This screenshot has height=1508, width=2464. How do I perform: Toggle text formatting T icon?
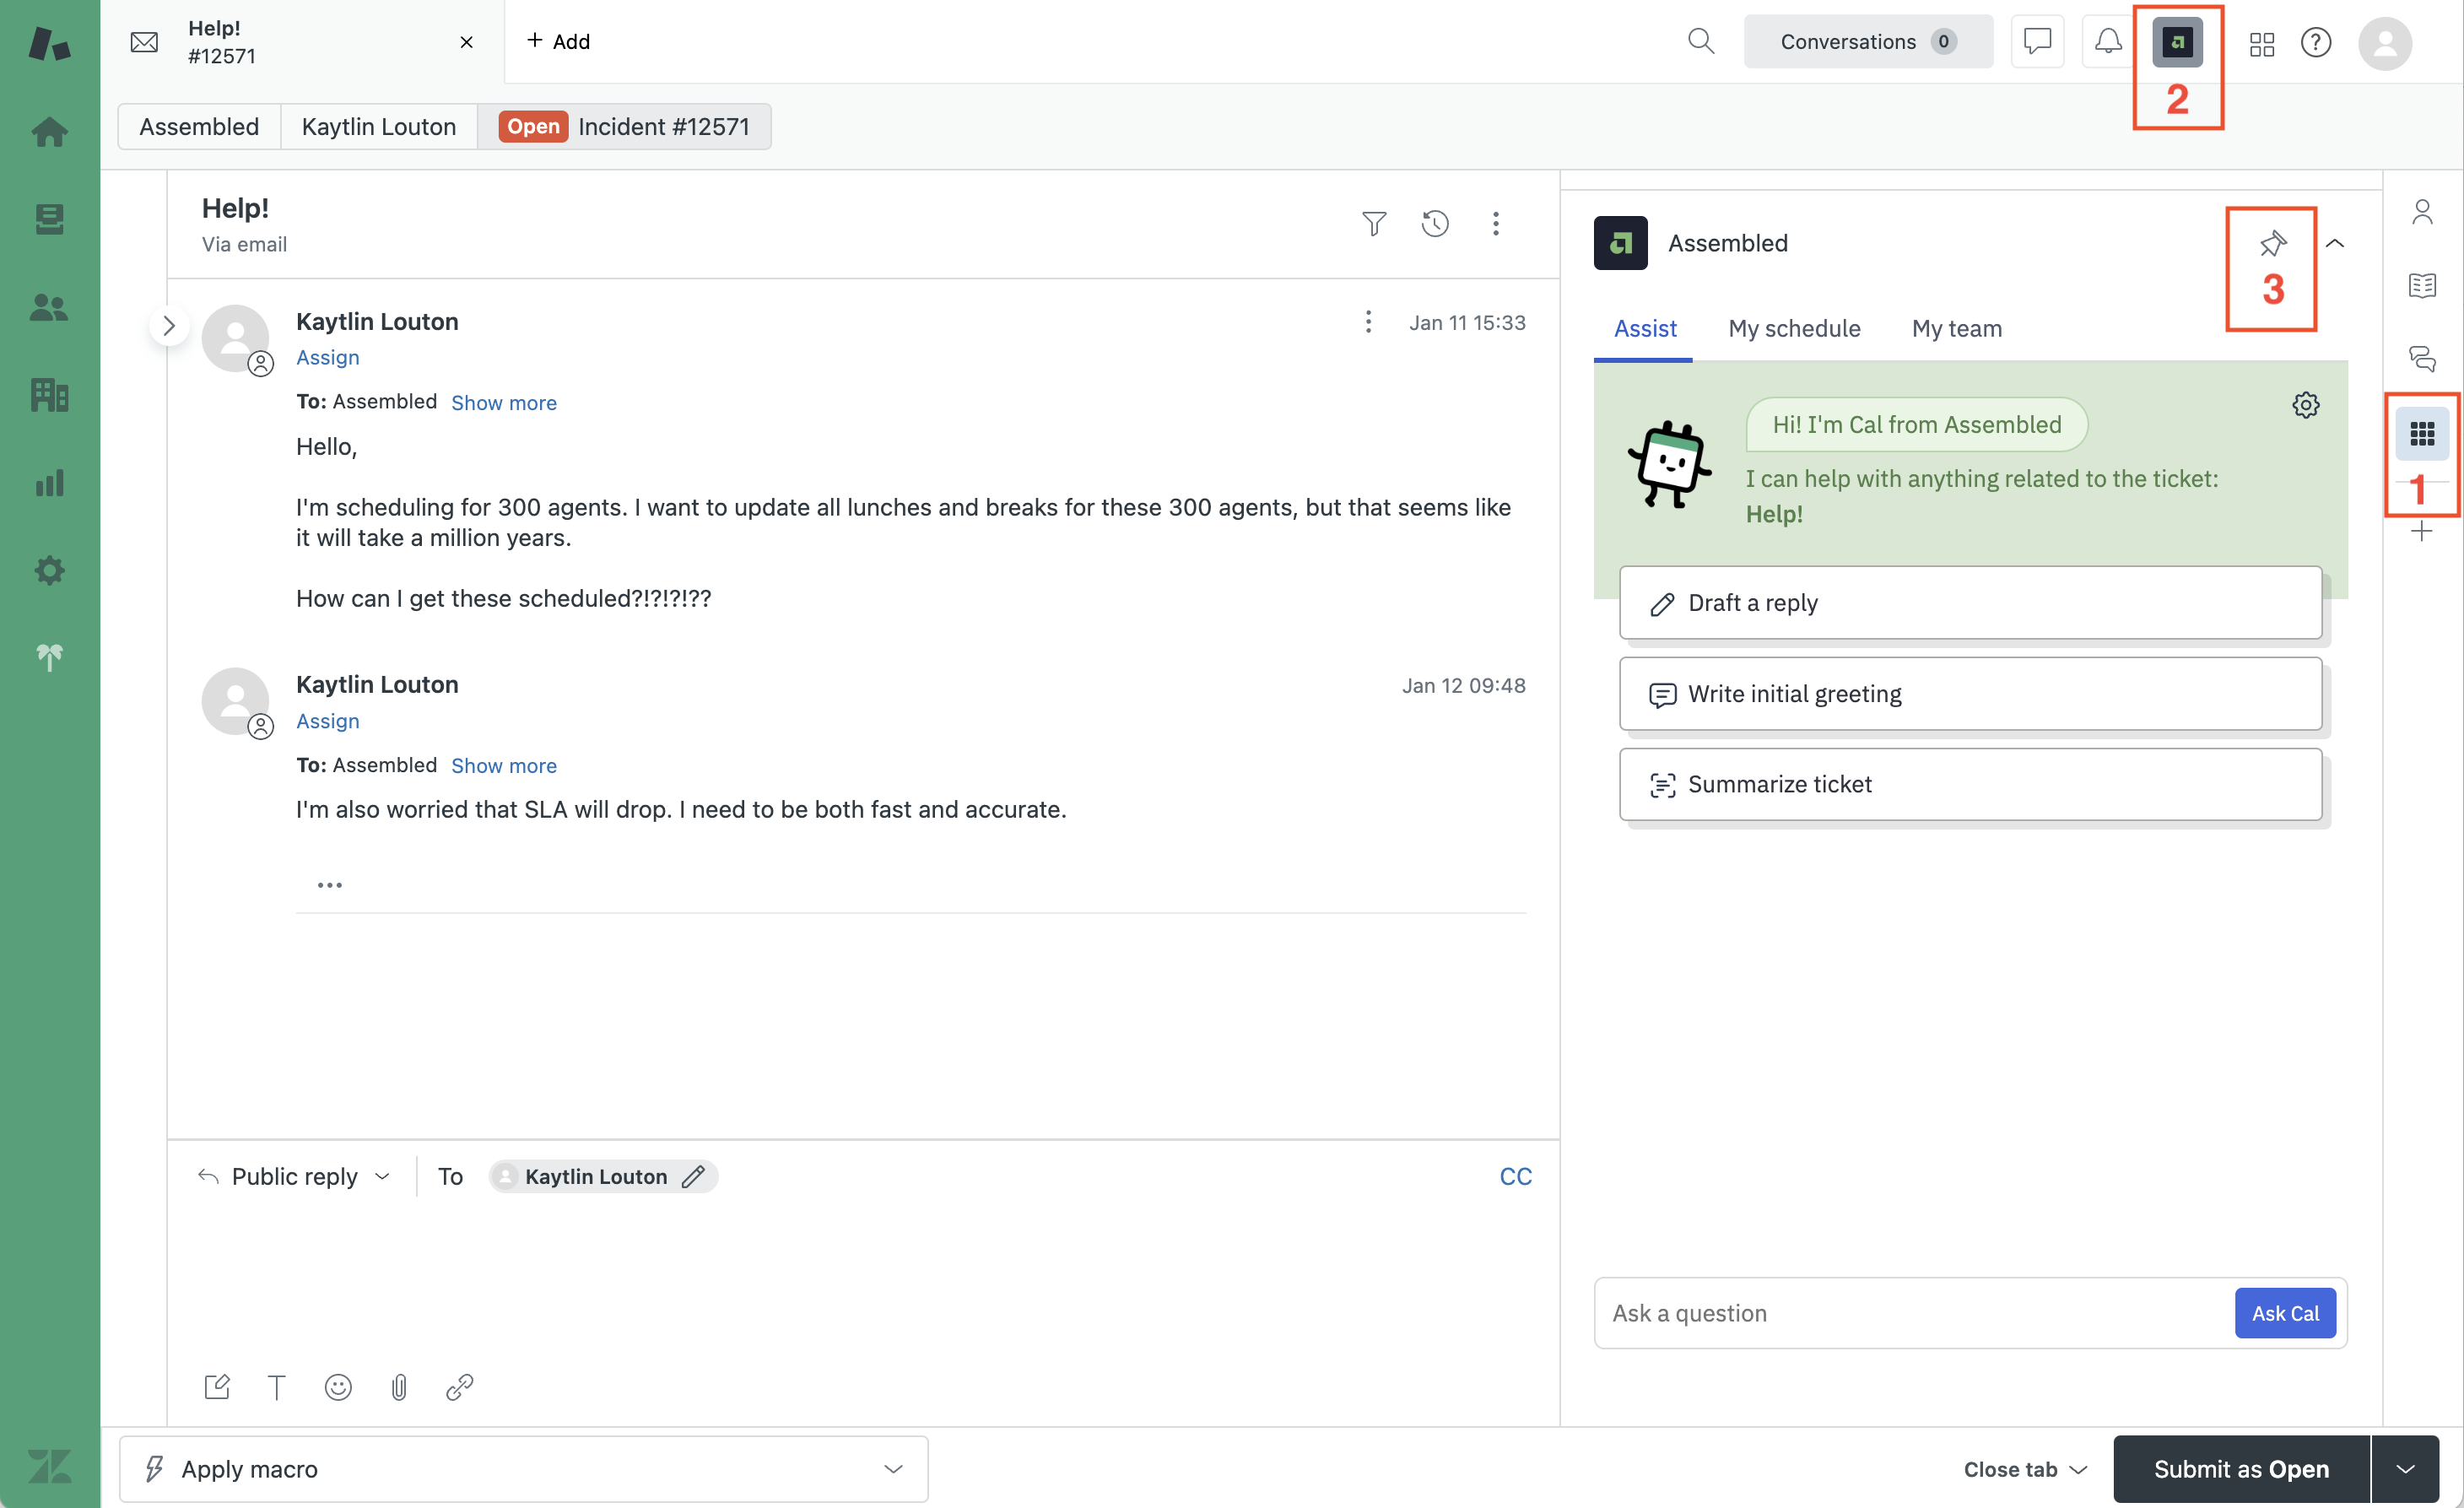(277, 1387)
